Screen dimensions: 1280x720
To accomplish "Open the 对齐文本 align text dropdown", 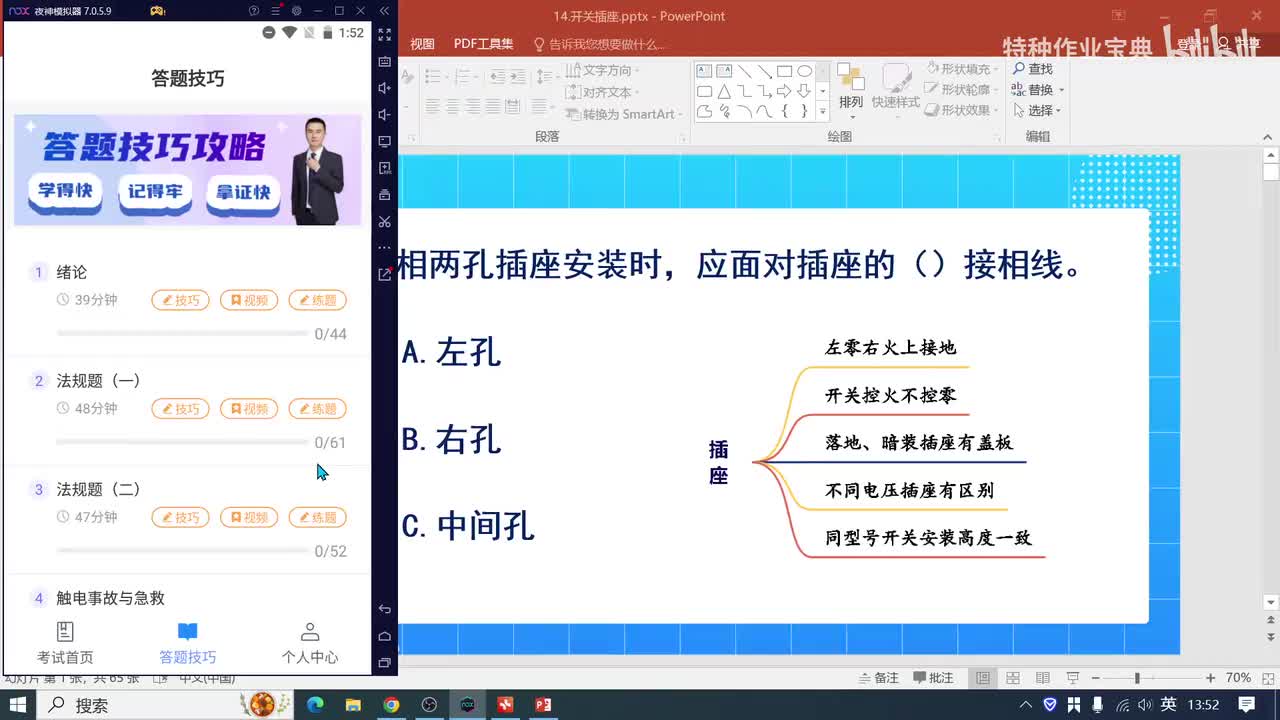I will click(602, 92).
